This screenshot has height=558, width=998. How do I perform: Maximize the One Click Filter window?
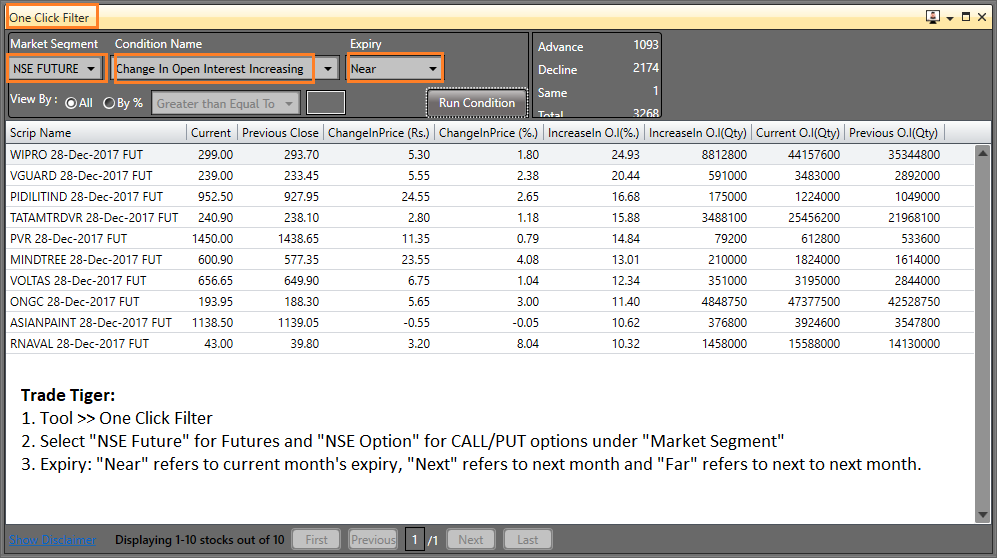[x=966, y=17]
